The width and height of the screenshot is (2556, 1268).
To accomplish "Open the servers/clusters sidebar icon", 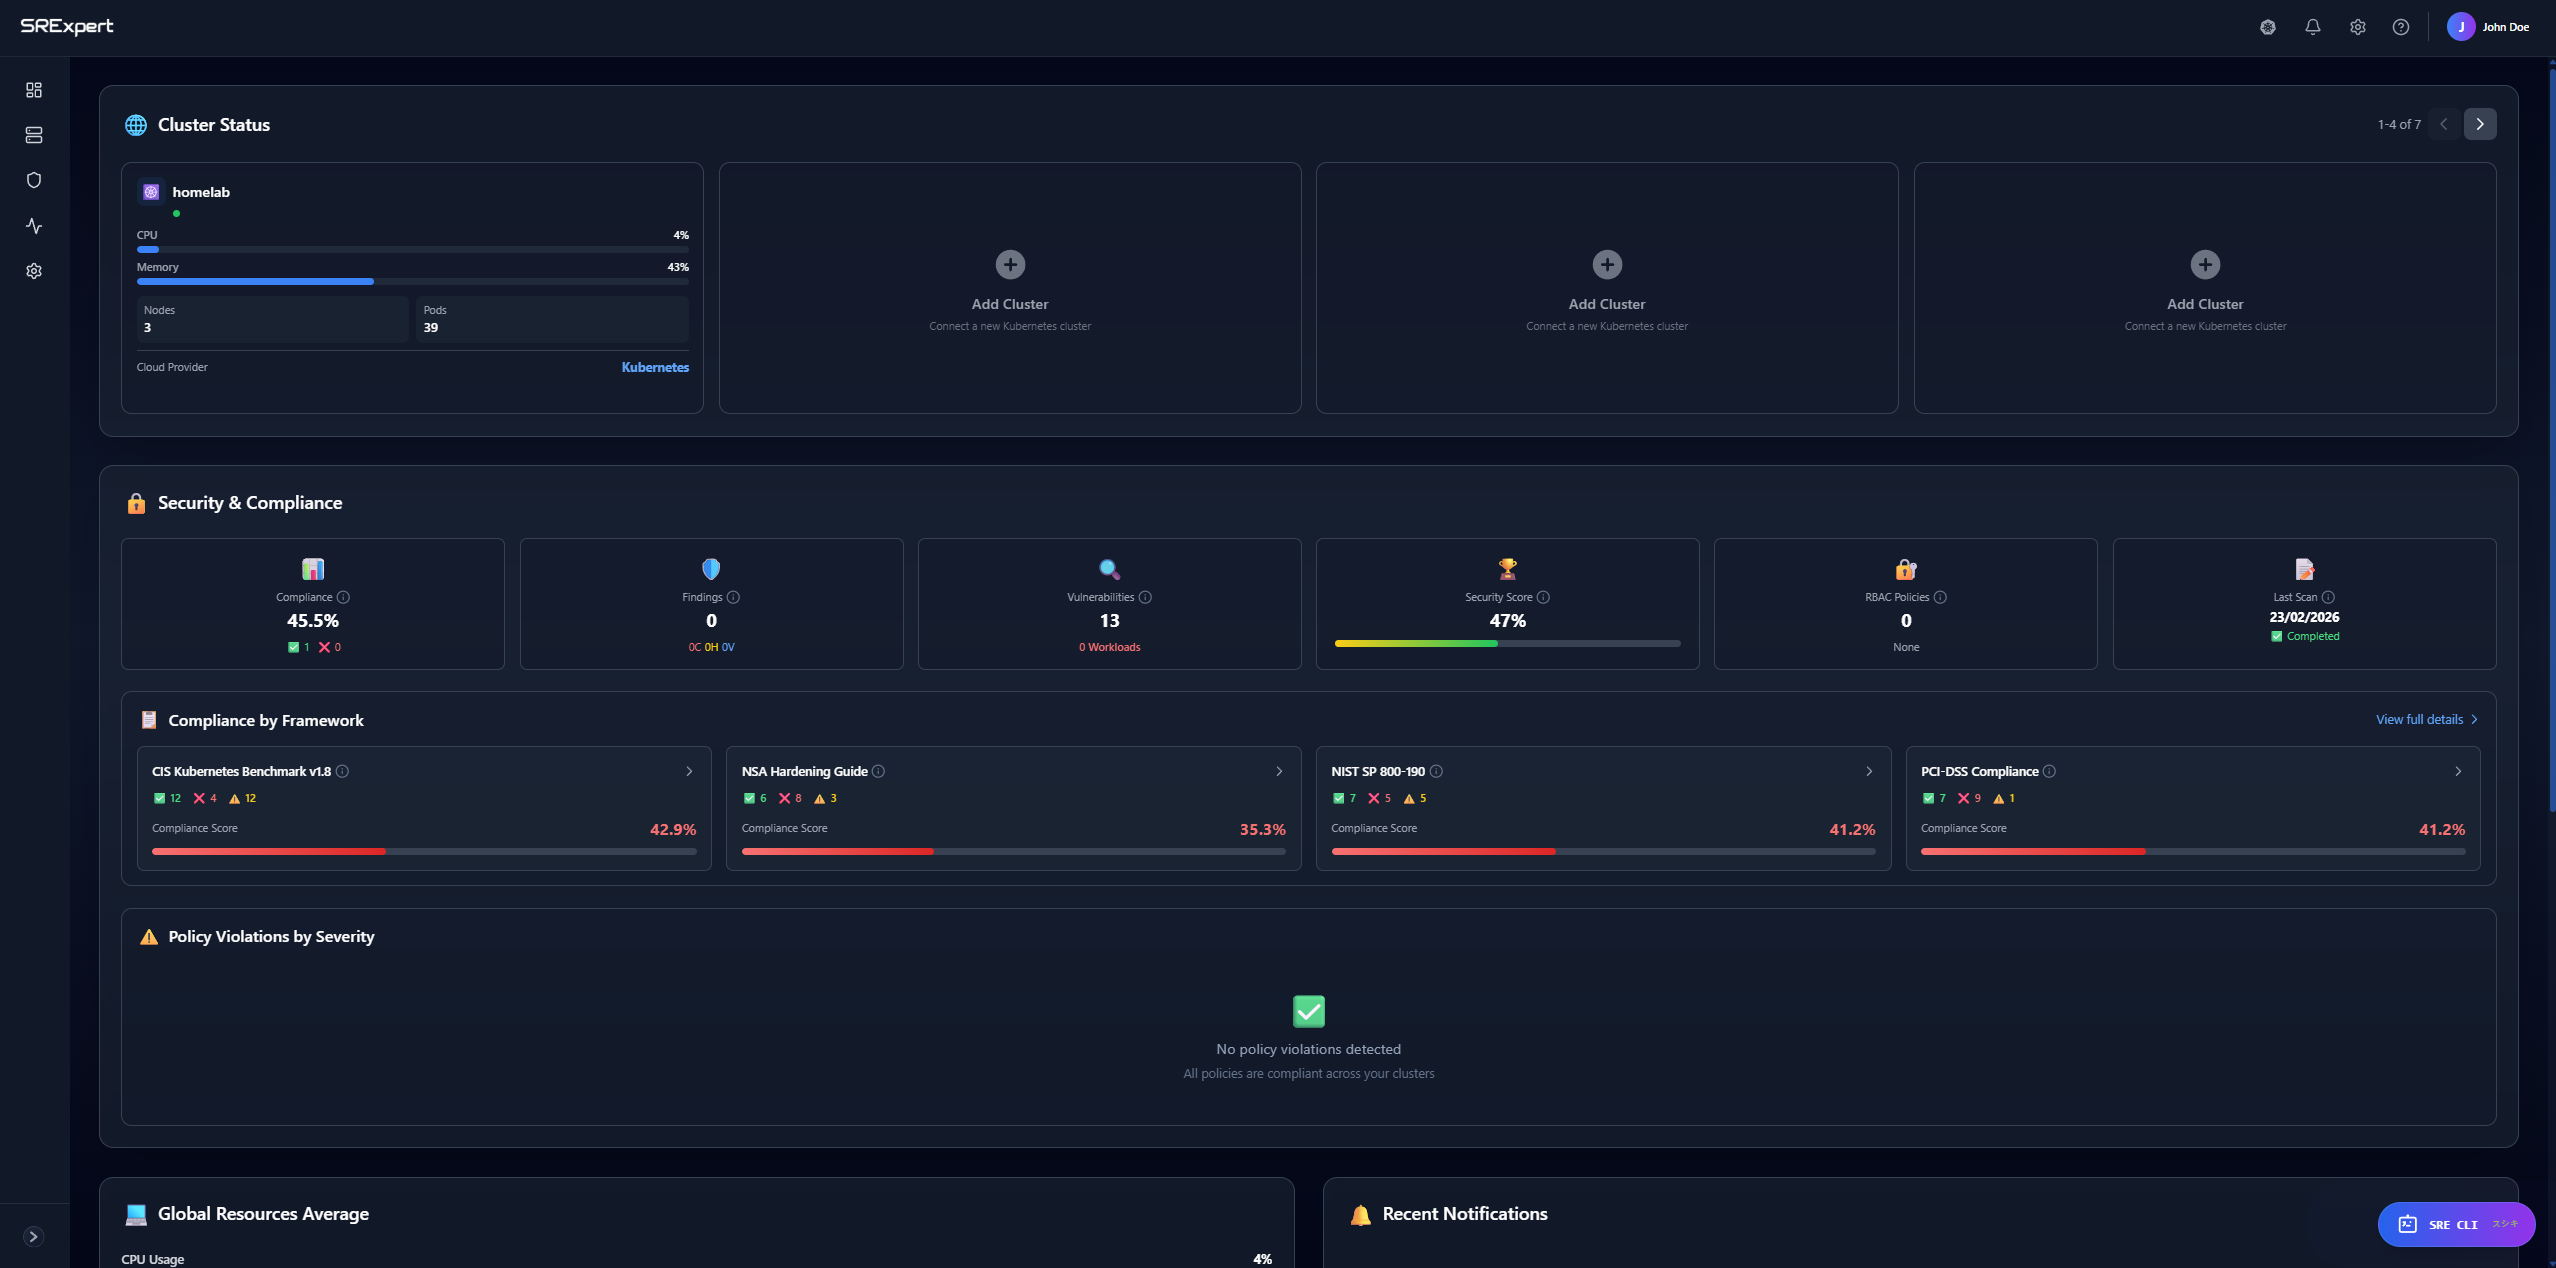I will [34, 135].
